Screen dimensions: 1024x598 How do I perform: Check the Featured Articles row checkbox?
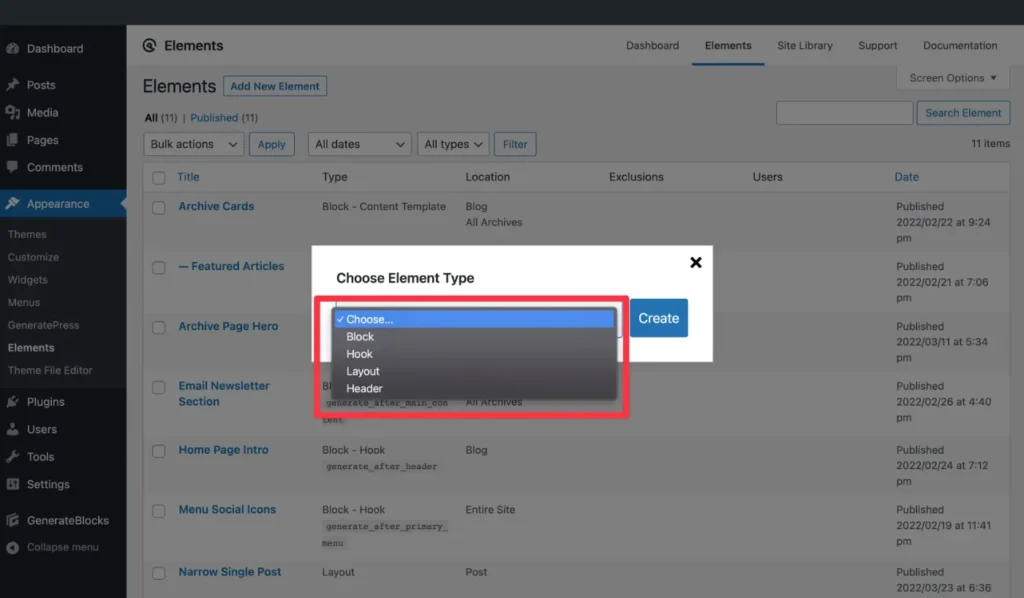(x=159, y=268)
